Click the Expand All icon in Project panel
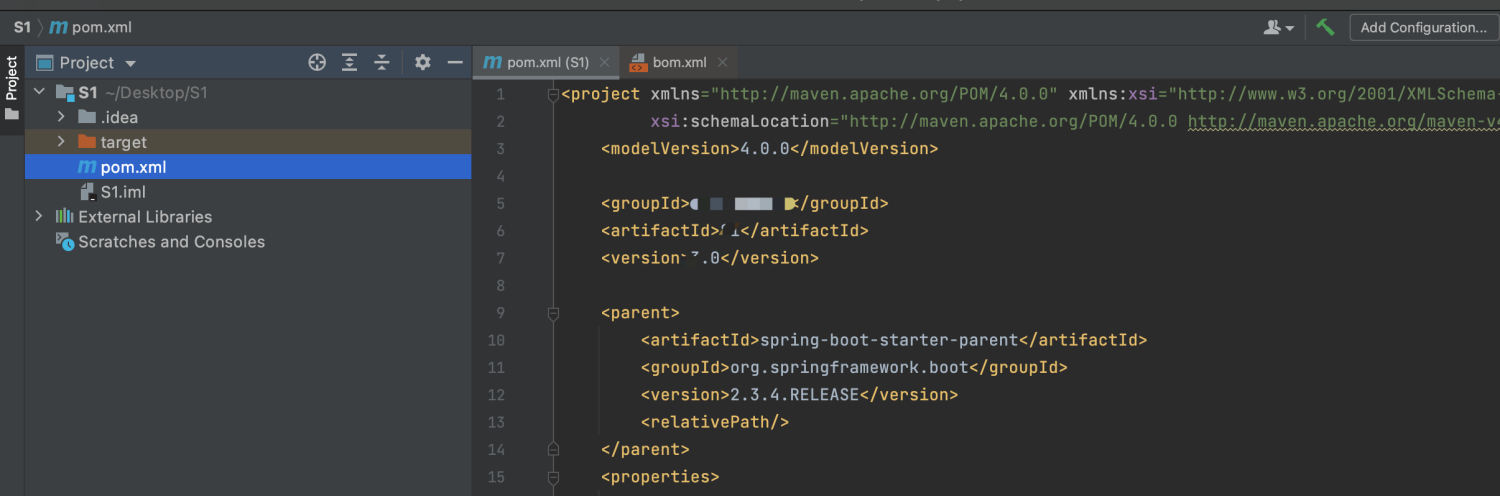1500x496 pixels. (x=349, y=63)
